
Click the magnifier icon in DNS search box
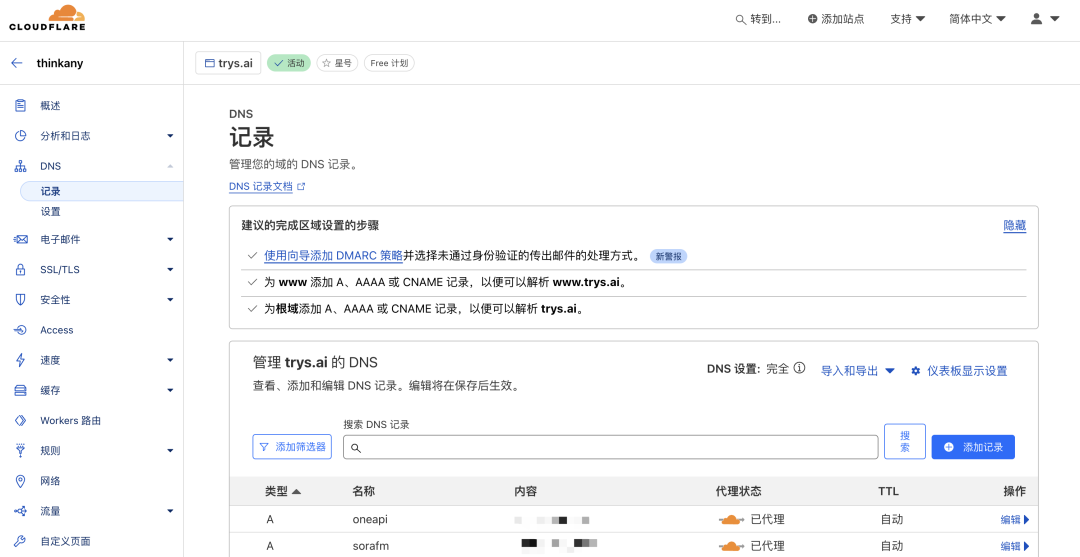point(355,448)
